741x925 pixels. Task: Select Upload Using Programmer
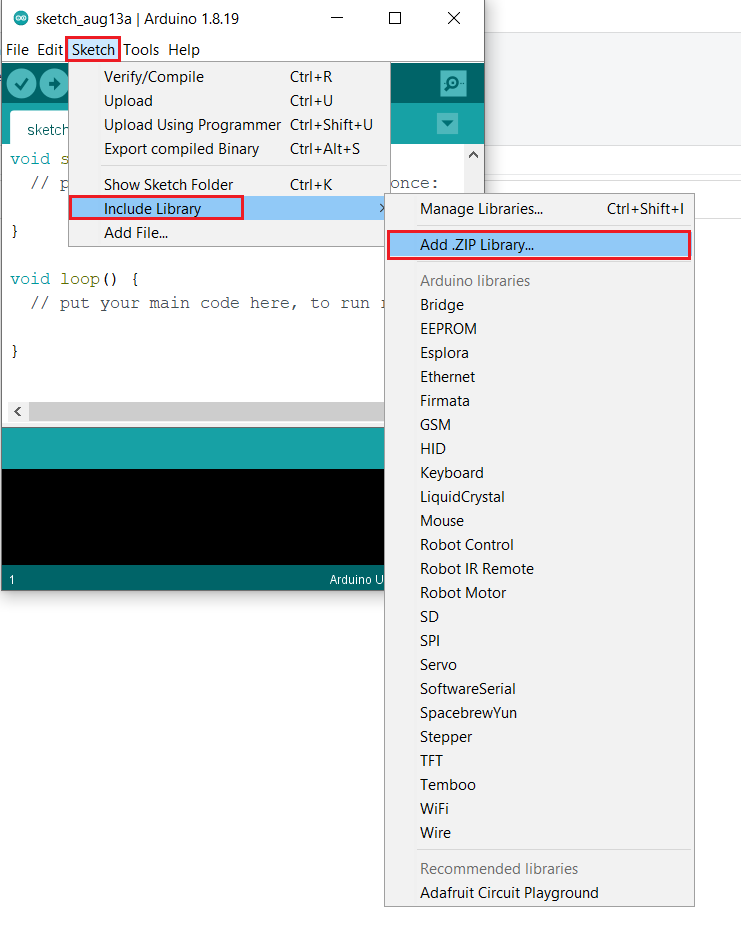pyautogui.click(x=229, y=125)
